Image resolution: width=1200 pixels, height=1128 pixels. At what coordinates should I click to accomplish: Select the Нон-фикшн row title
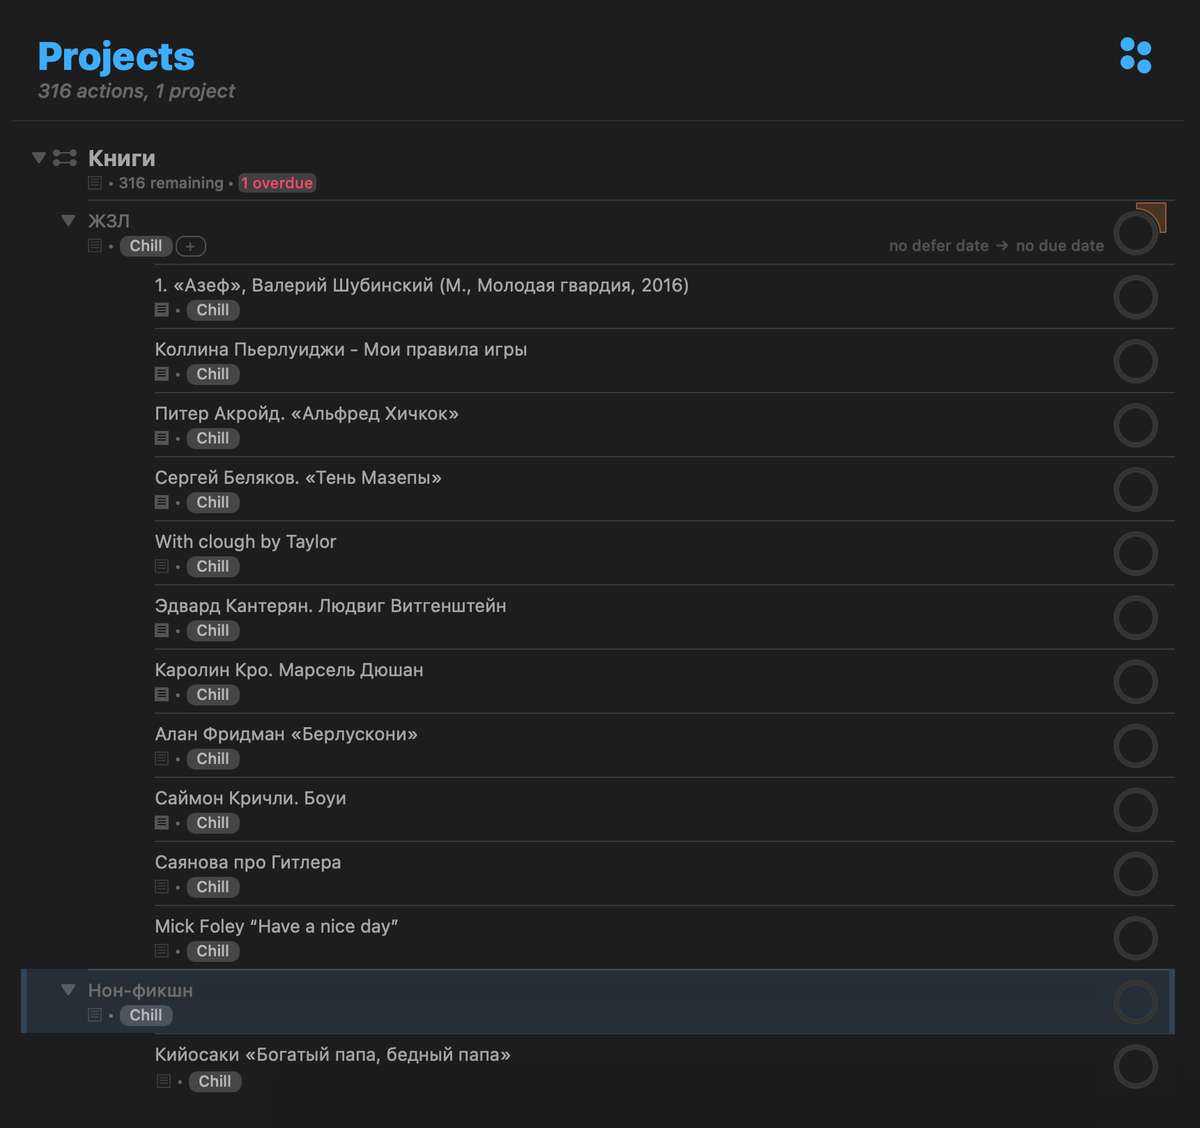coord(141,990)
